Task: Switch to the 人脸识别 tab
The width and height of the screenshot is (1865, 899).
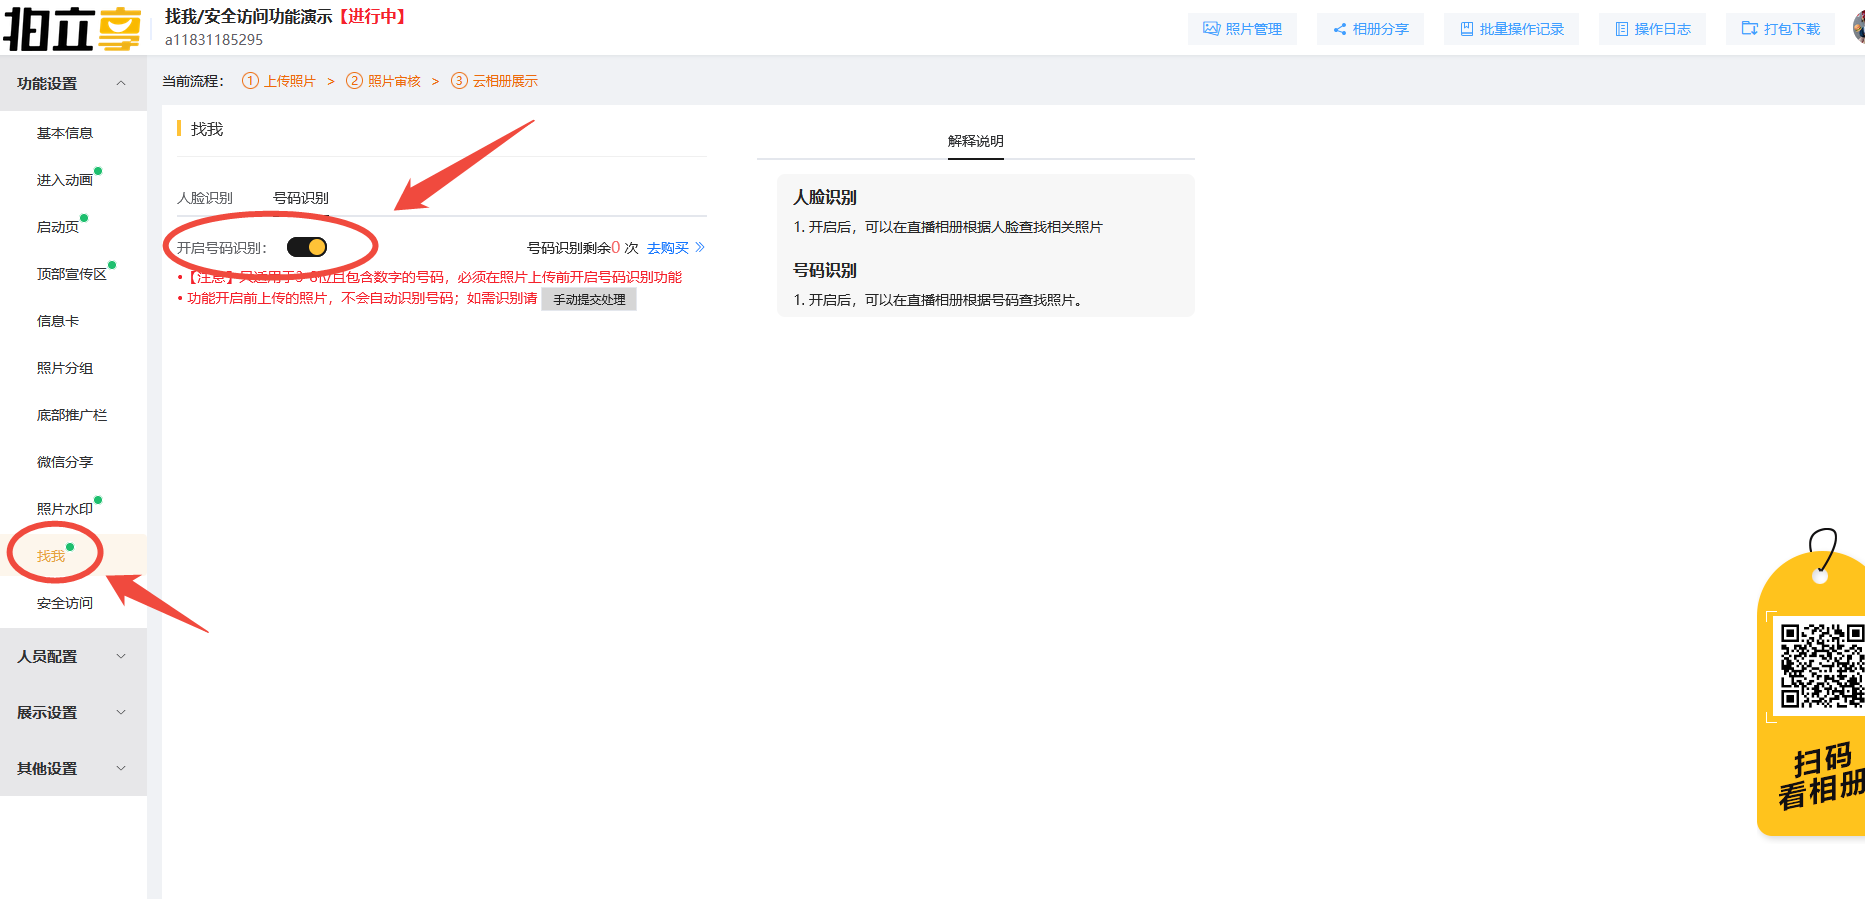Action: [205, 198]
